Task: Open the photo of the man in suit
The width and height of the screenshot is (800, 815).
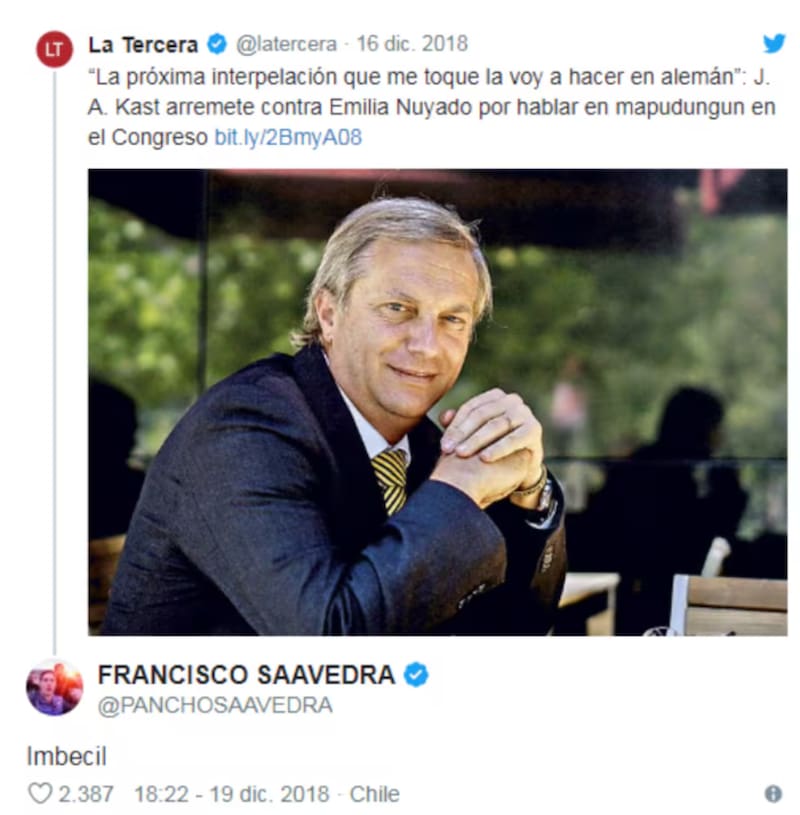Action: [437, 402]
